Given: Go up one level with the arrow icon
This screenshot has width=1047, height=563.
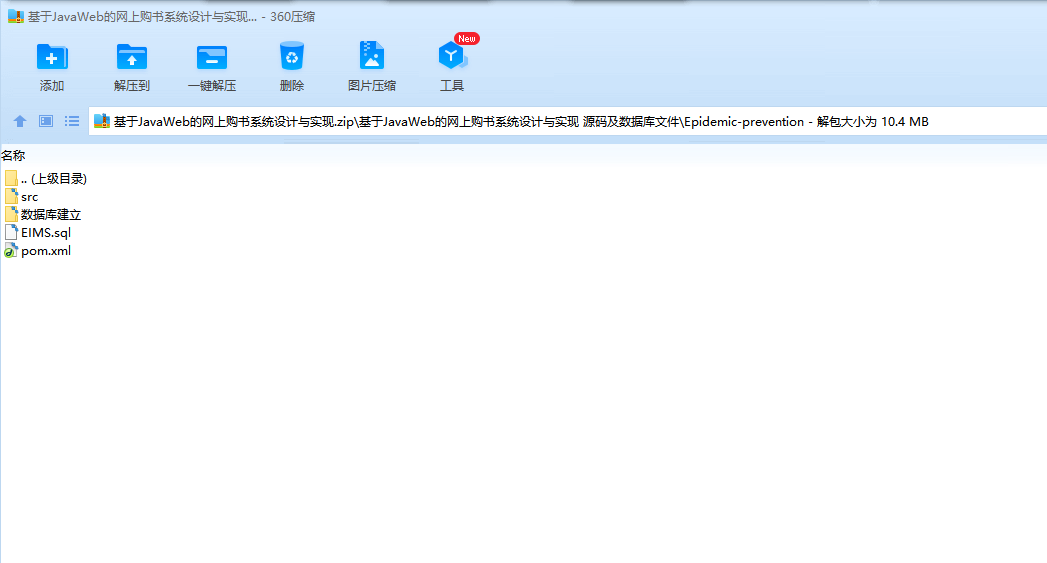Looking at the screenshot, I should pyautogui.click(x=20, y=121).
